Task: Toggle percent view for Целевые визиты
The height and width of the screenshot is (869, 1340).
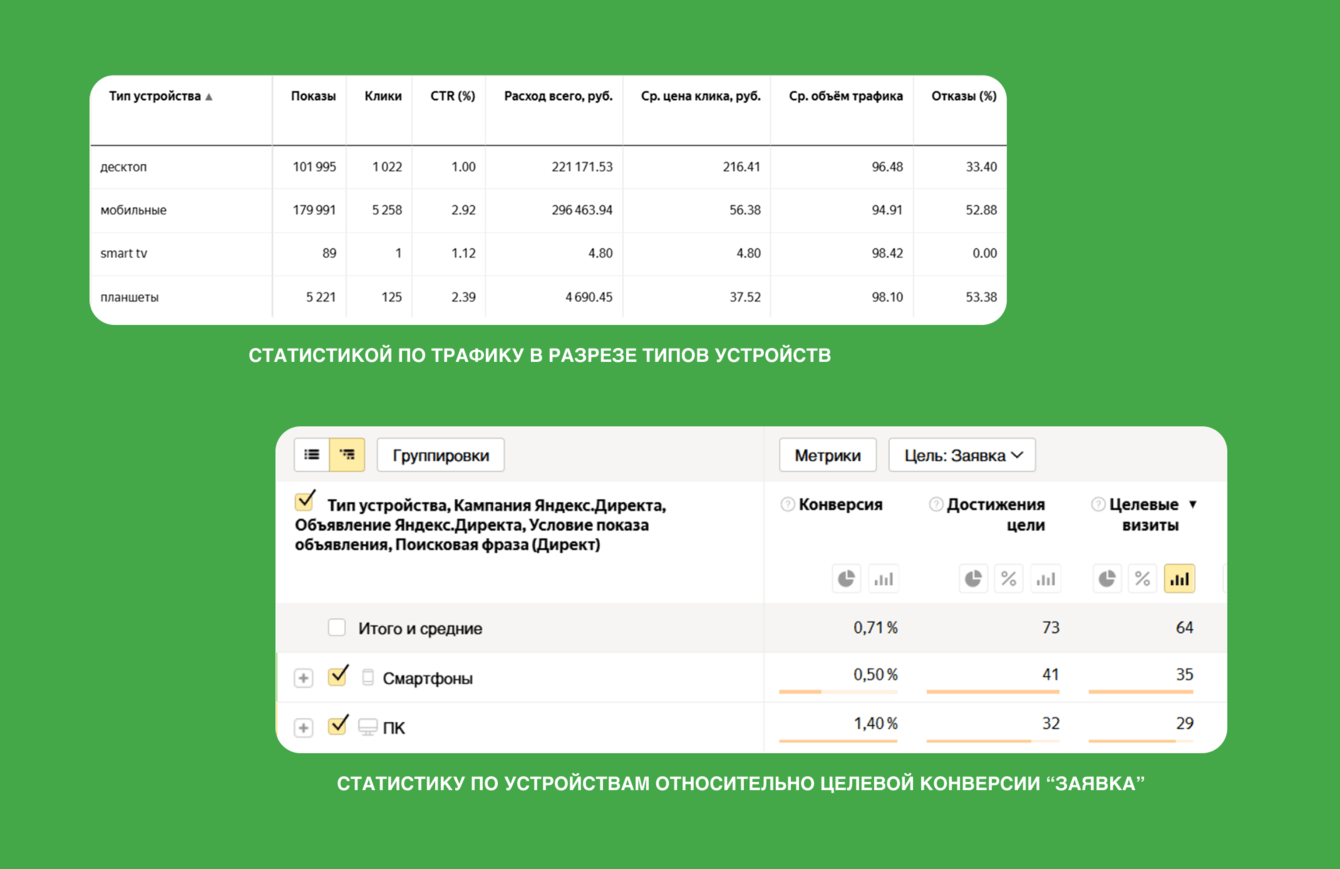Action: coord(1143,578)
